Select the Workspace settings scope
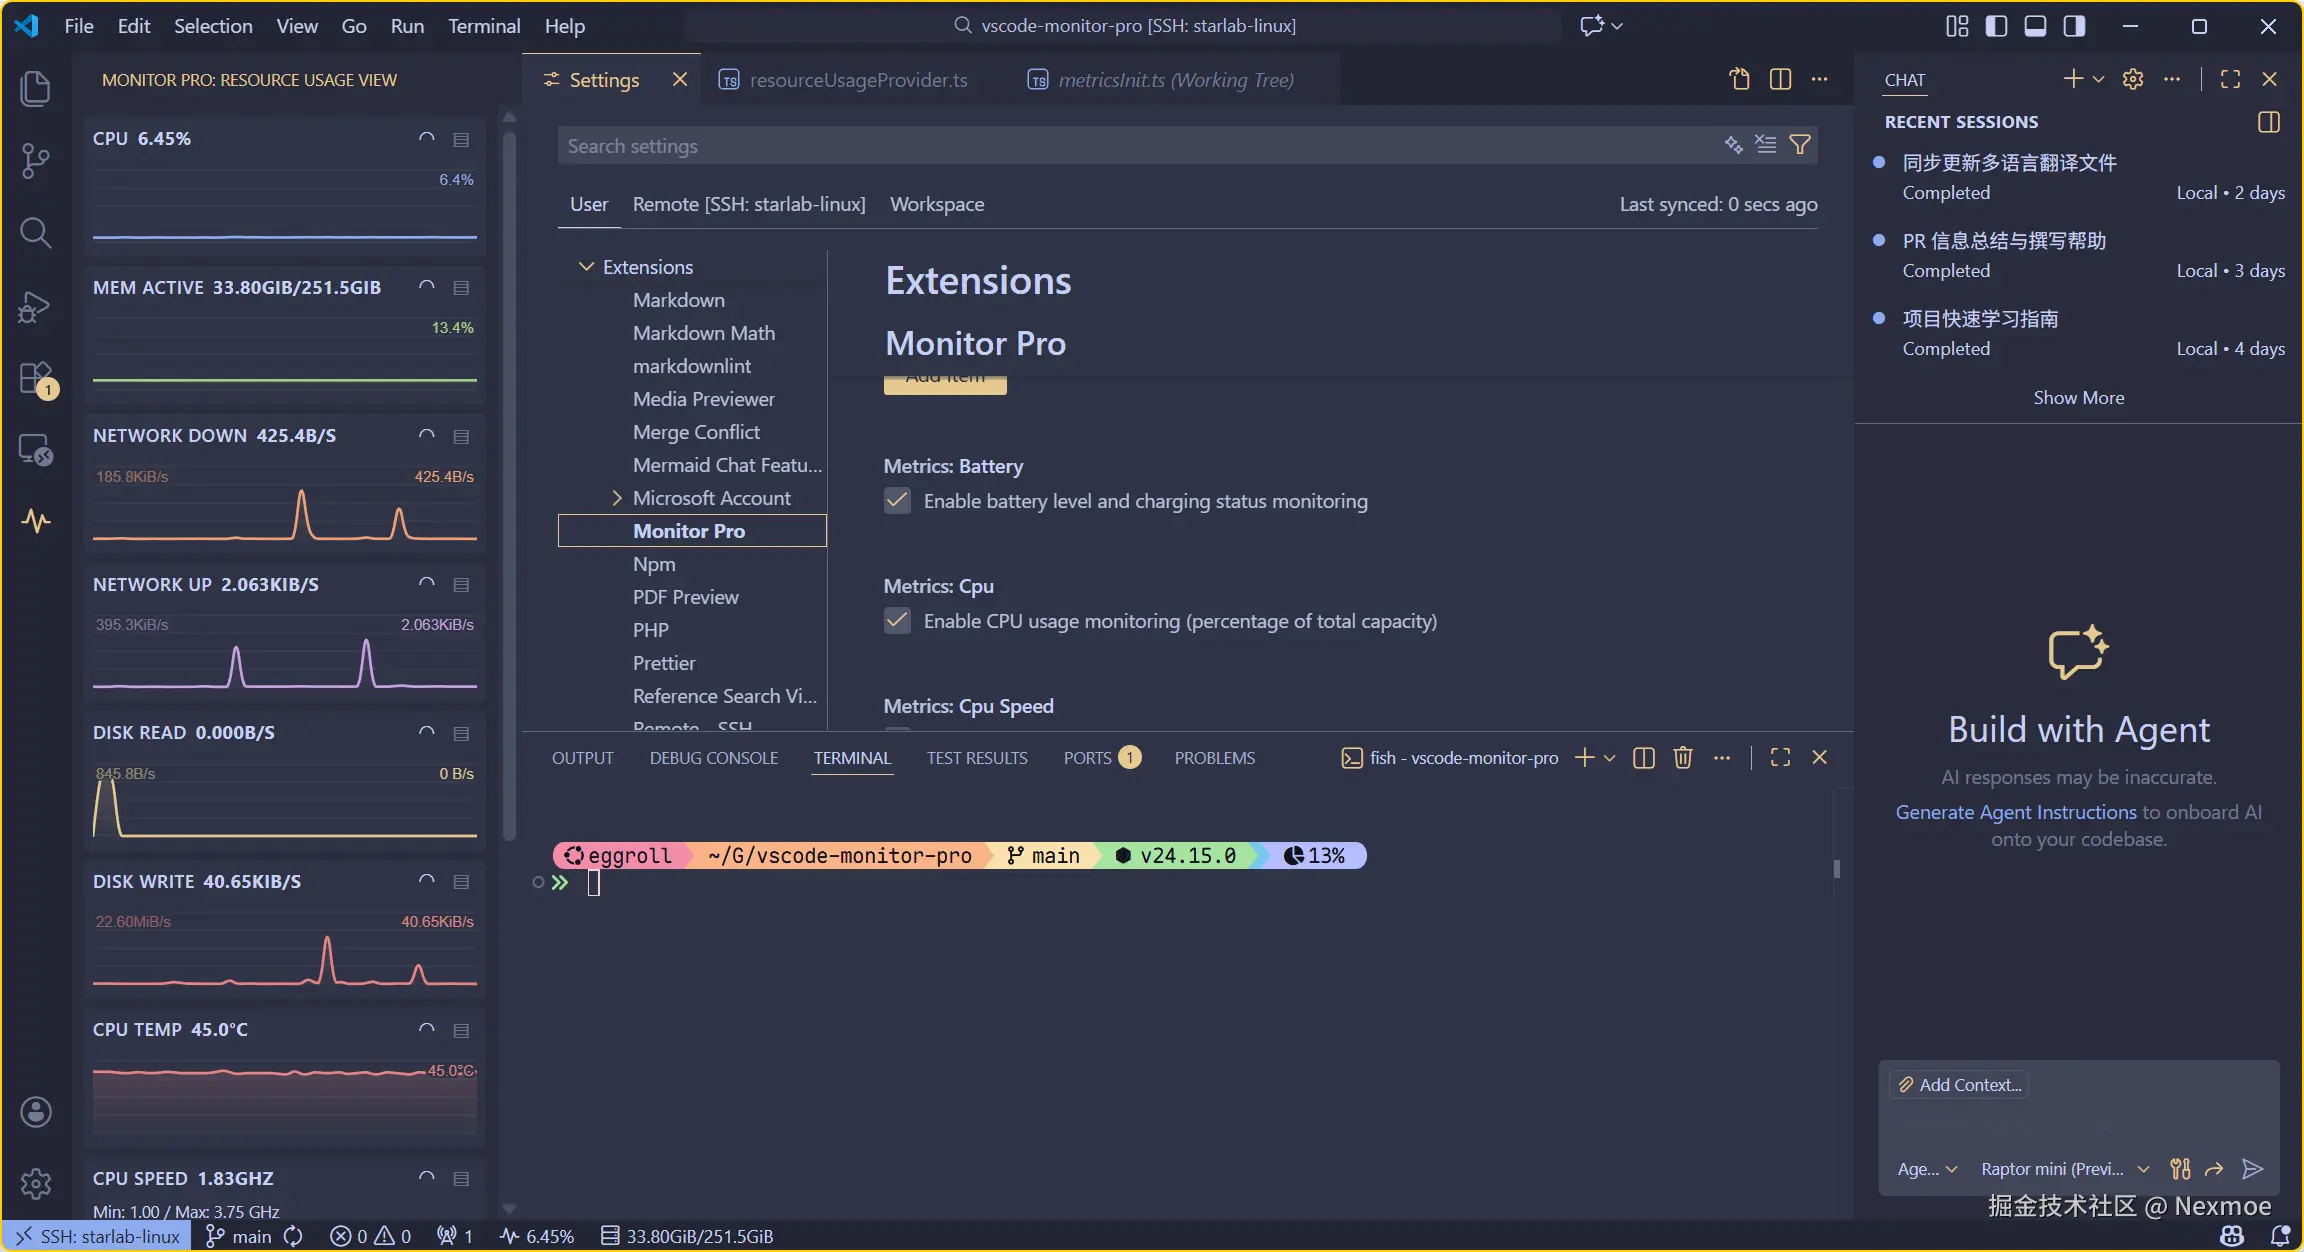The height and width of the screenshot is (1252, 2304). [937, 204]
